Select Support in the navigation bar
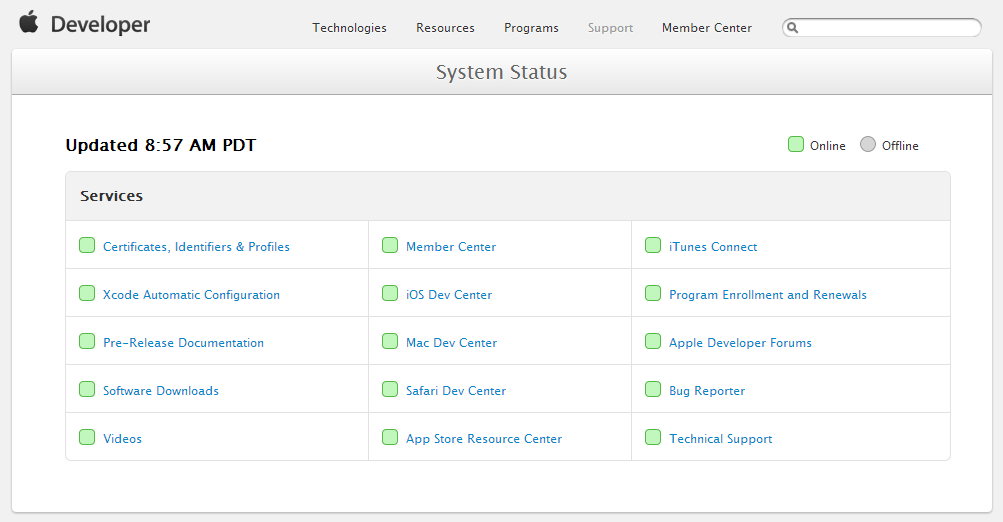This screenshot has width=1003, height=522. pos(610,28)
